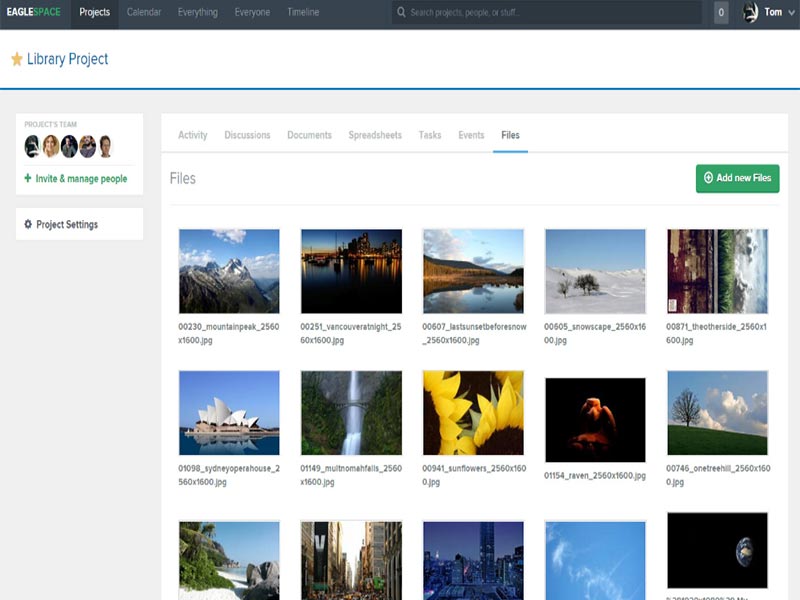Click the magnifier icon in search bar
The image size is (800, 600).
[401, 13]
